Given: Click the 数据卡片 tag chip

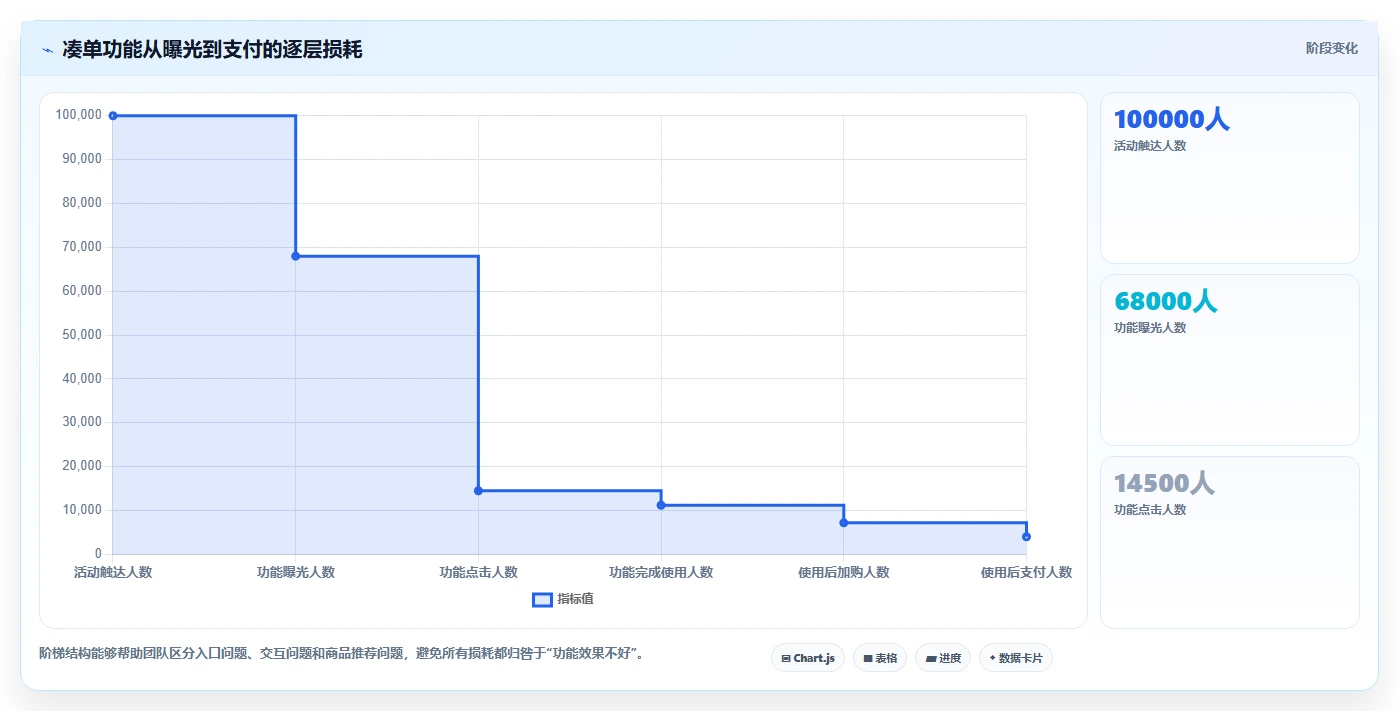Looking at the screenshot, I should coord(1016,658).
